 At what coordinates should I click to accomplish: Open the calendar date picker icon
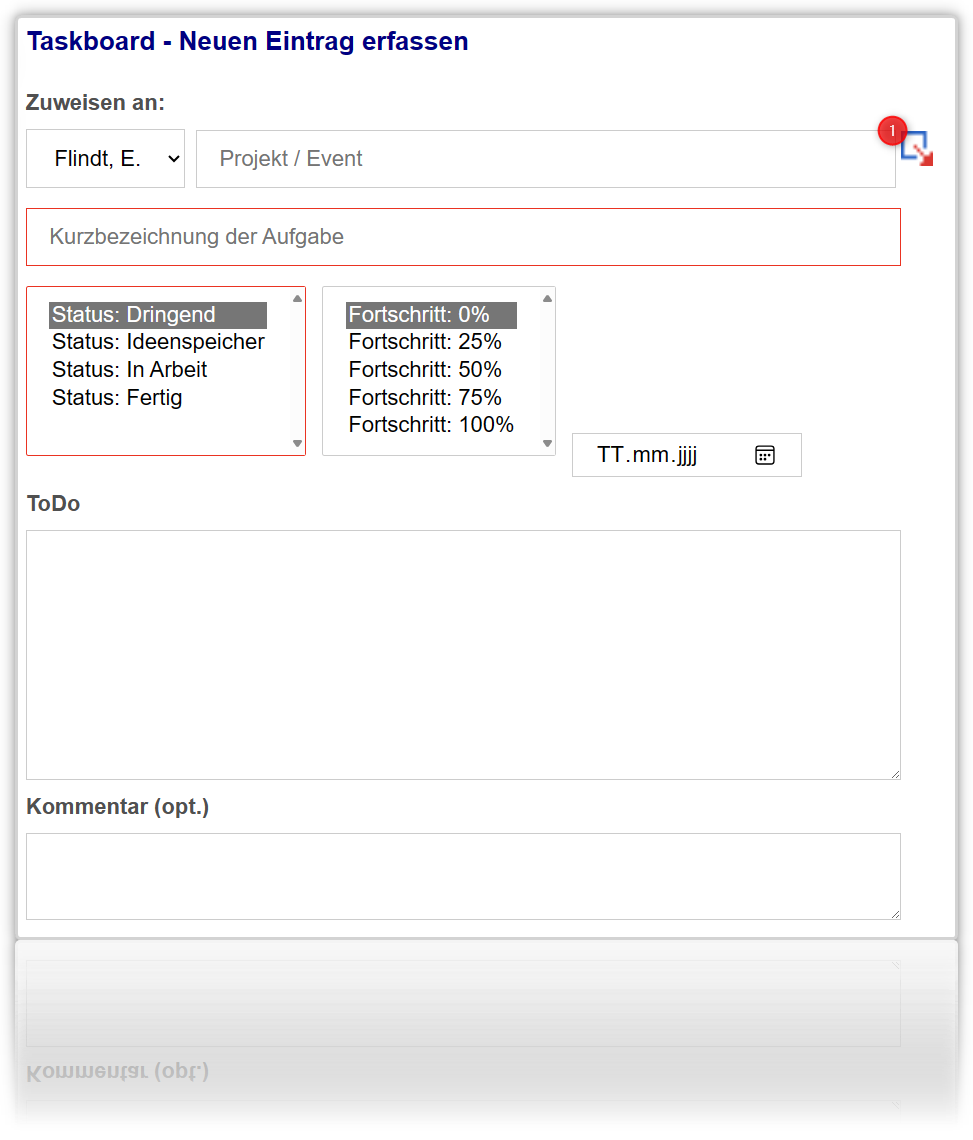(765, 455)
